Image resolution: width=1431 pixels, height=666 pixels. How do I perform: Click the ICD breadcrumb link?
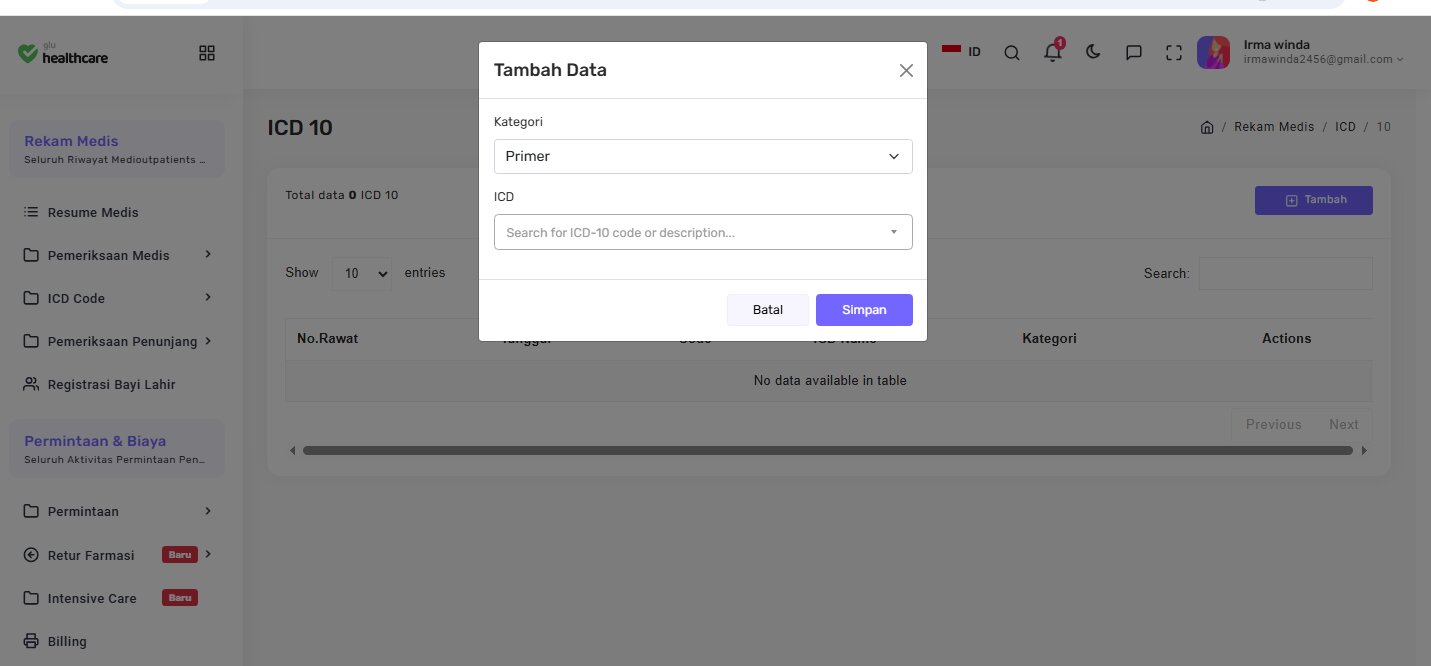point(1345,127)
